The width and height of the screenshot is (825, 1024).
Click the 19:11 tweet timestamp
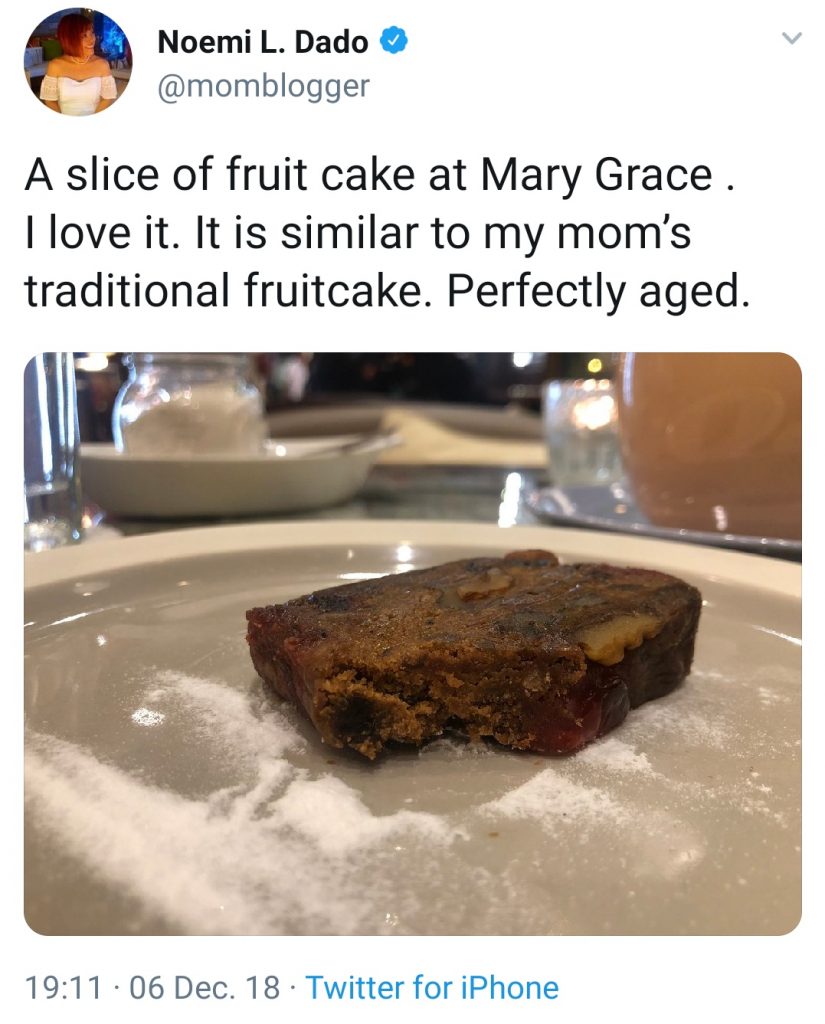point(64,988)
